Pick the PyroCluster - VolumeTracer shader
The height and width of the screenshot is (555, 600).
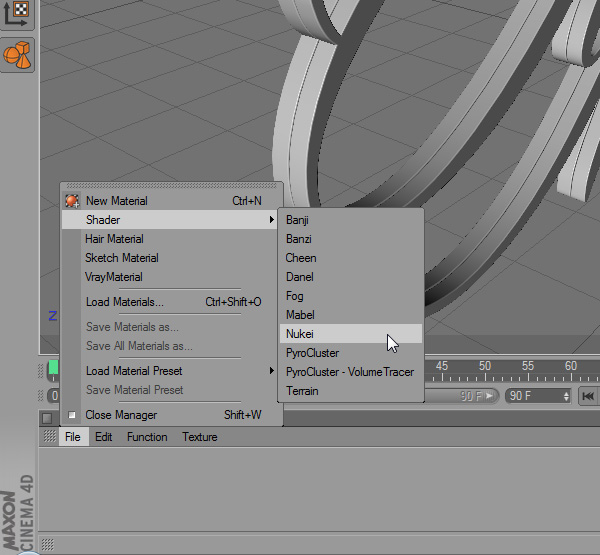(x=349, y=372)
